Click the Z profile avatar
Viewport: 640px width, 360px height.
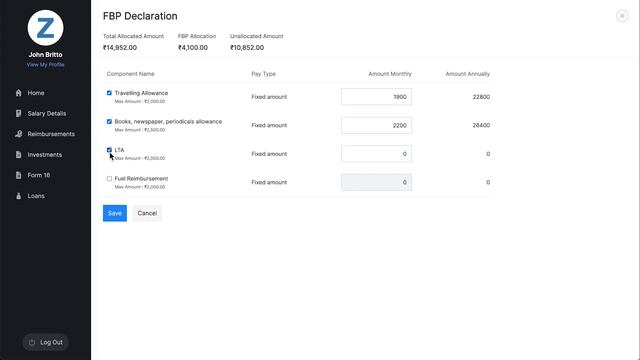pyautogui.click(x=45, y=28)
